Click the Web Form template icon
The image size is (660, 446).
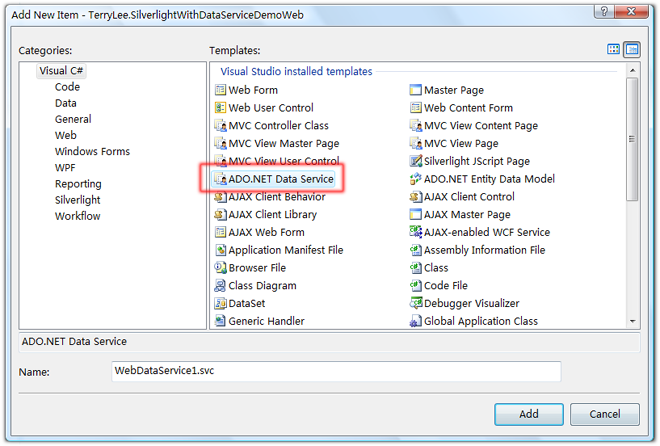pos(220,90)
